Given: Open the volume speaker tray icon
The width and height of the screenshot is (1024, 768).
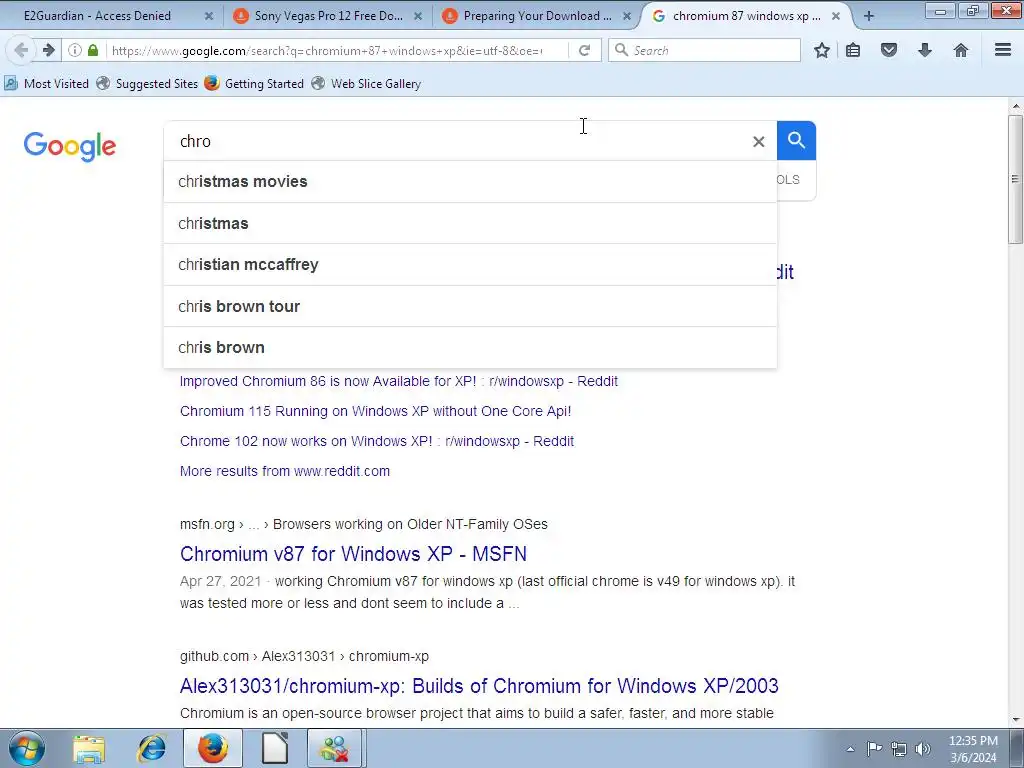Looking at the screenshot, I should pos(923,748).
